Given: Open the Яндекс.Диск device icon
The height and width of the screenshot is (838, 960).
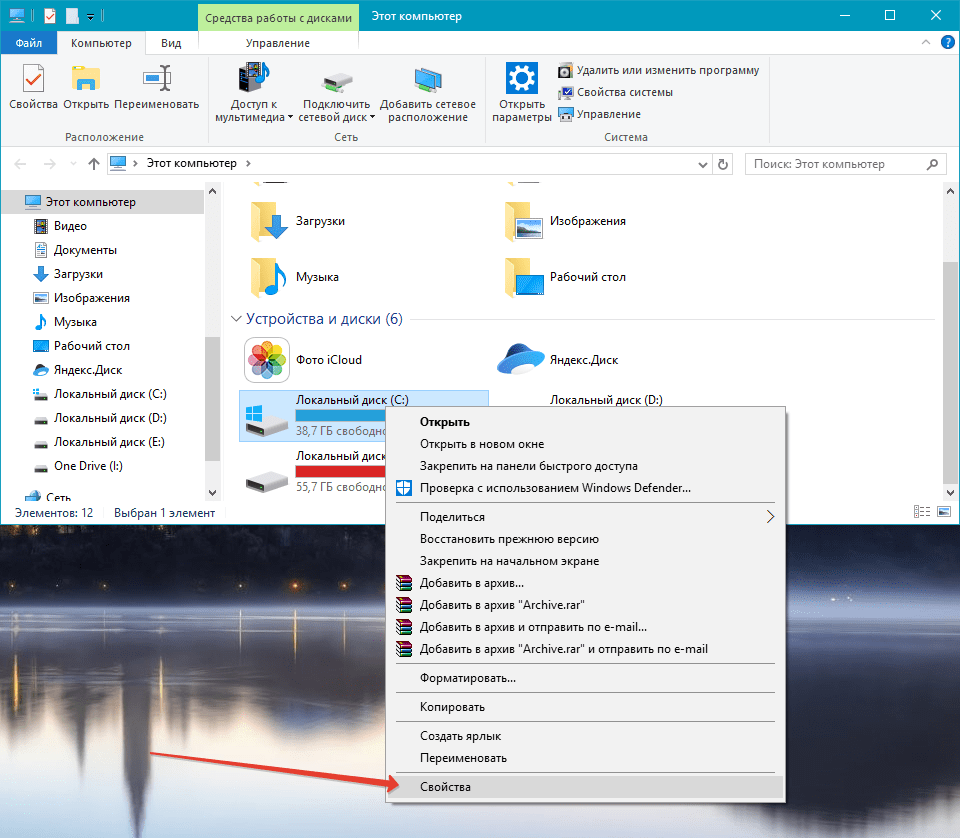Looking at the screenshot, I should [520, 360].
